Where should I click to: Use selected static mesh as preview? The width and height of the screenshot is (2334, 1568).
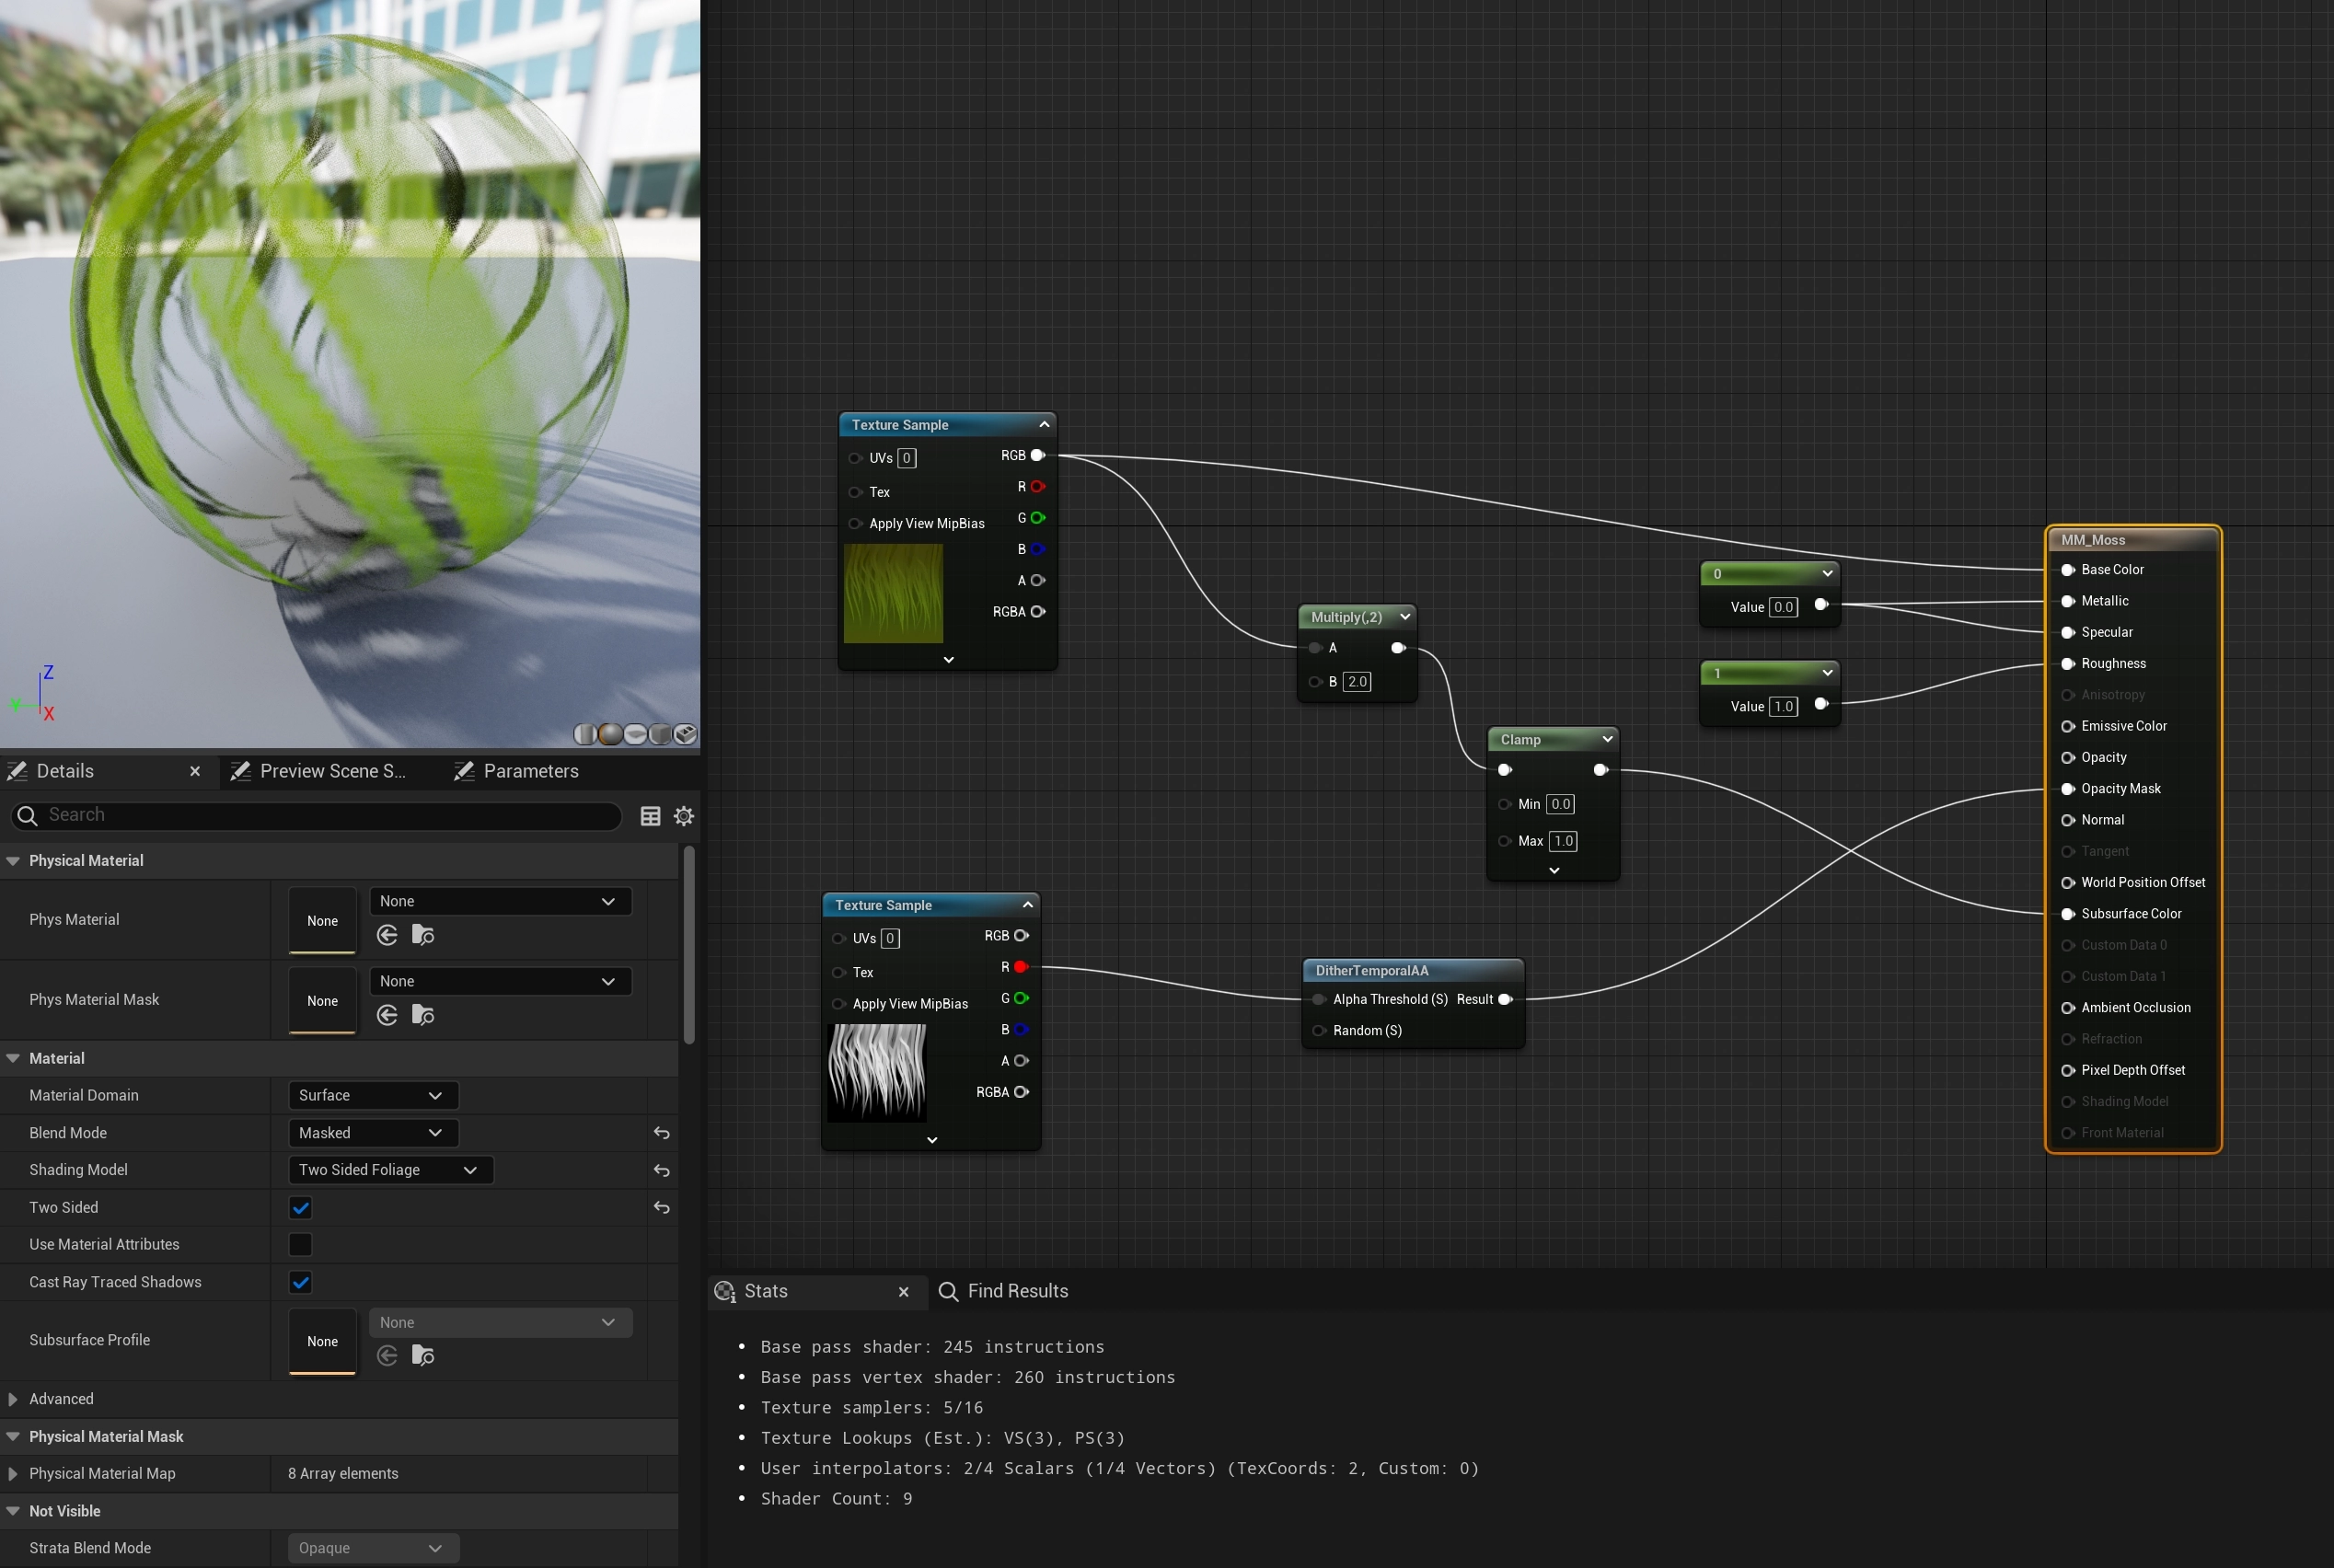[685, 734]
